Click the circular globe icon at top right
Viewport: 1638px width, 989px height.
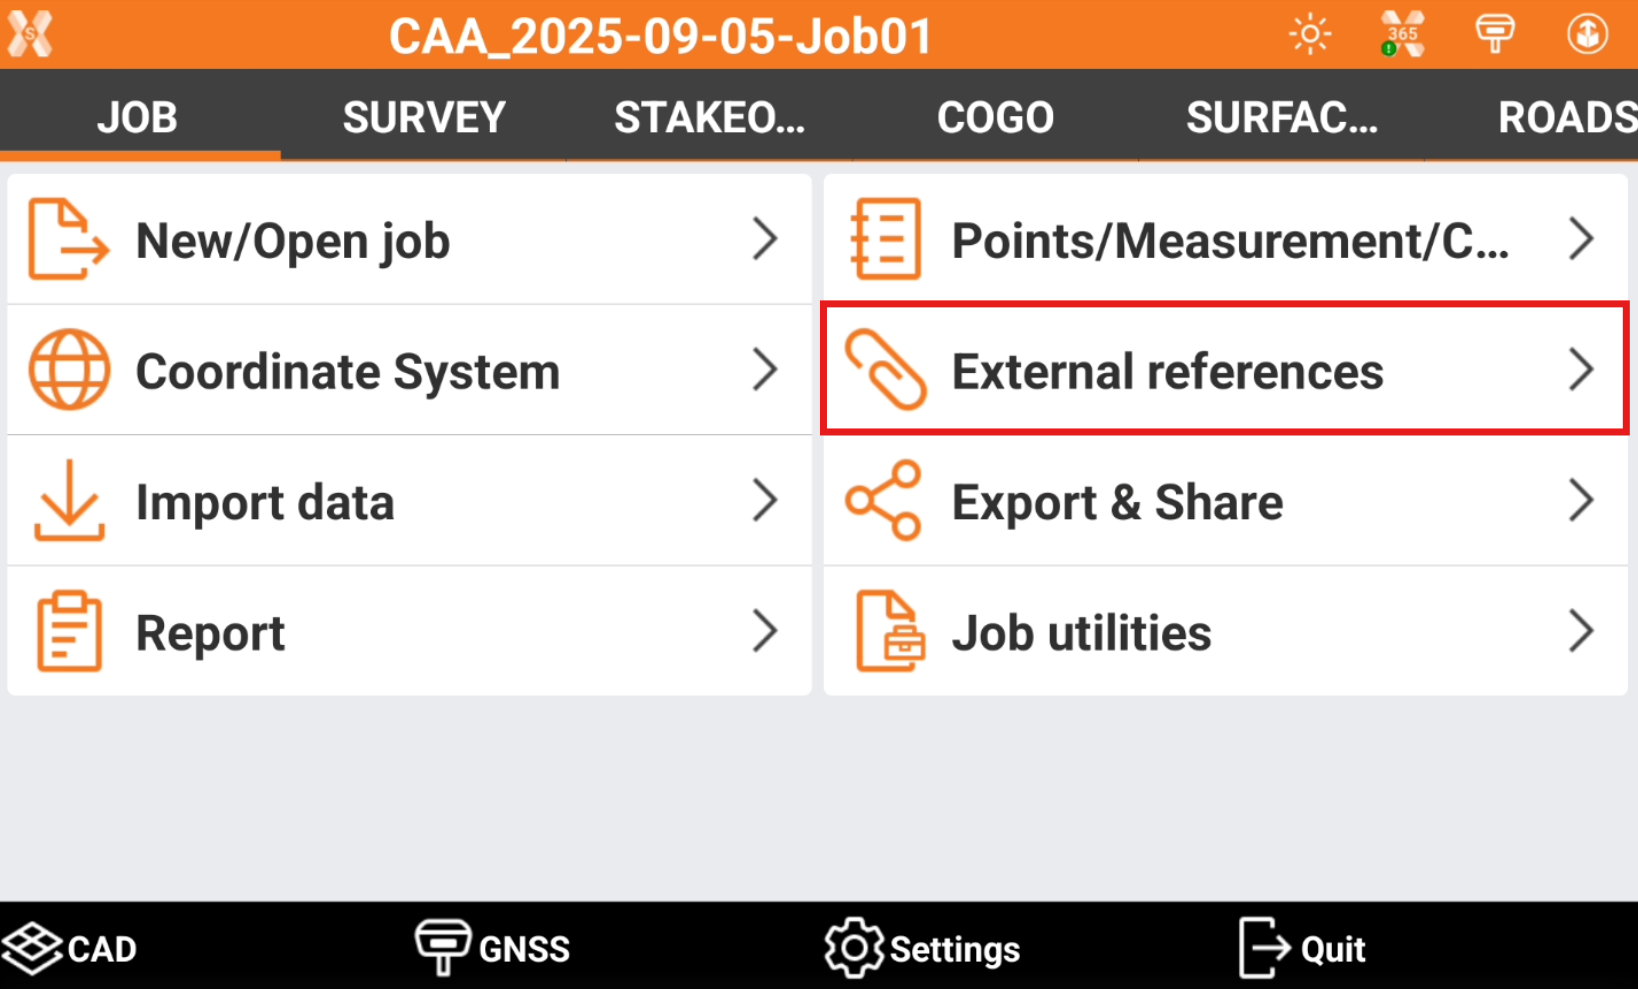pyautogui.click(x=1587, y=35)
